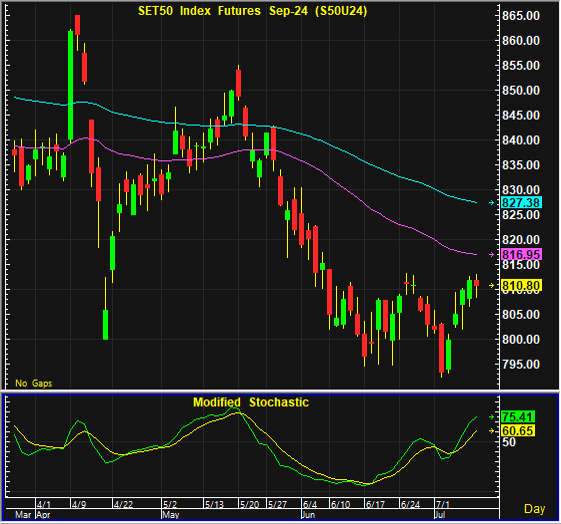
Task: Click the Day timeframe label
Action: (535, 509)
